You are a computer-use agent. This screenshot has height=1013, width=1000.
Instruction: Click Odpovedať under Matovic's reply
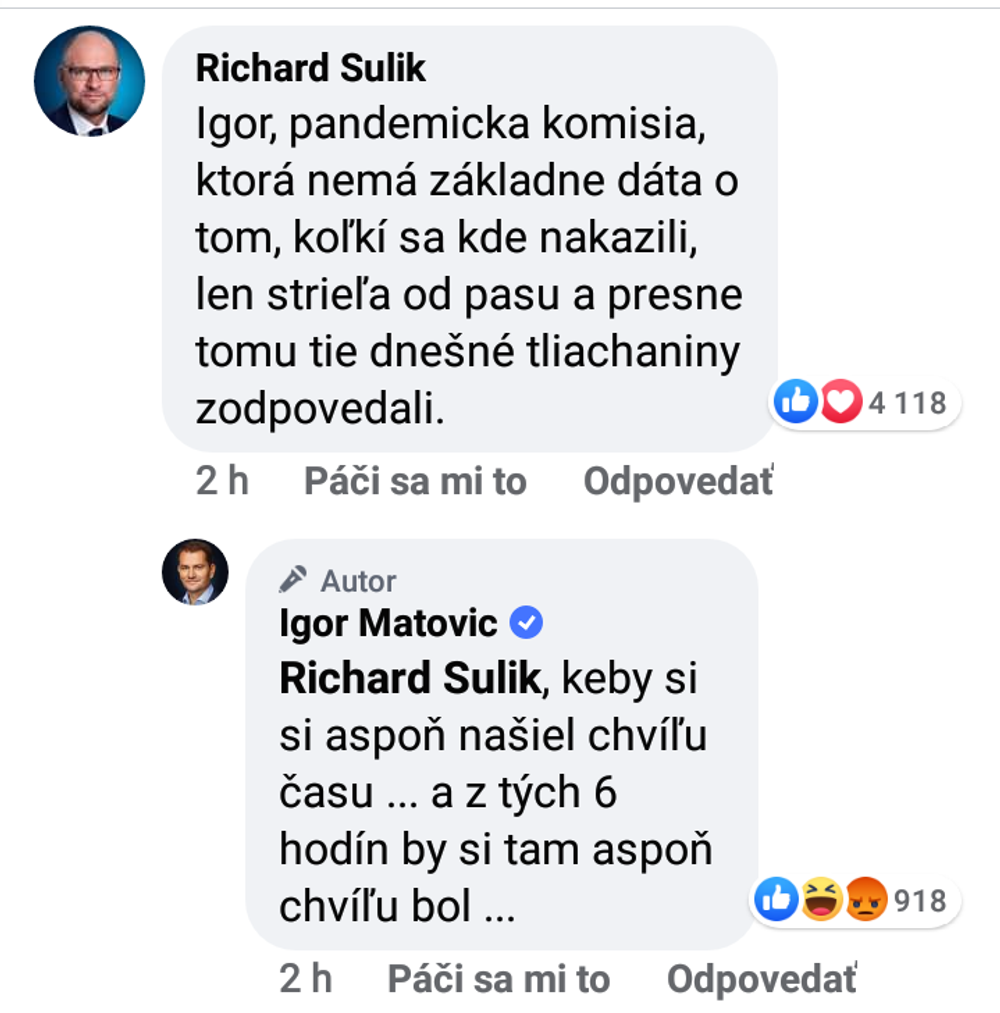[757, 979]
